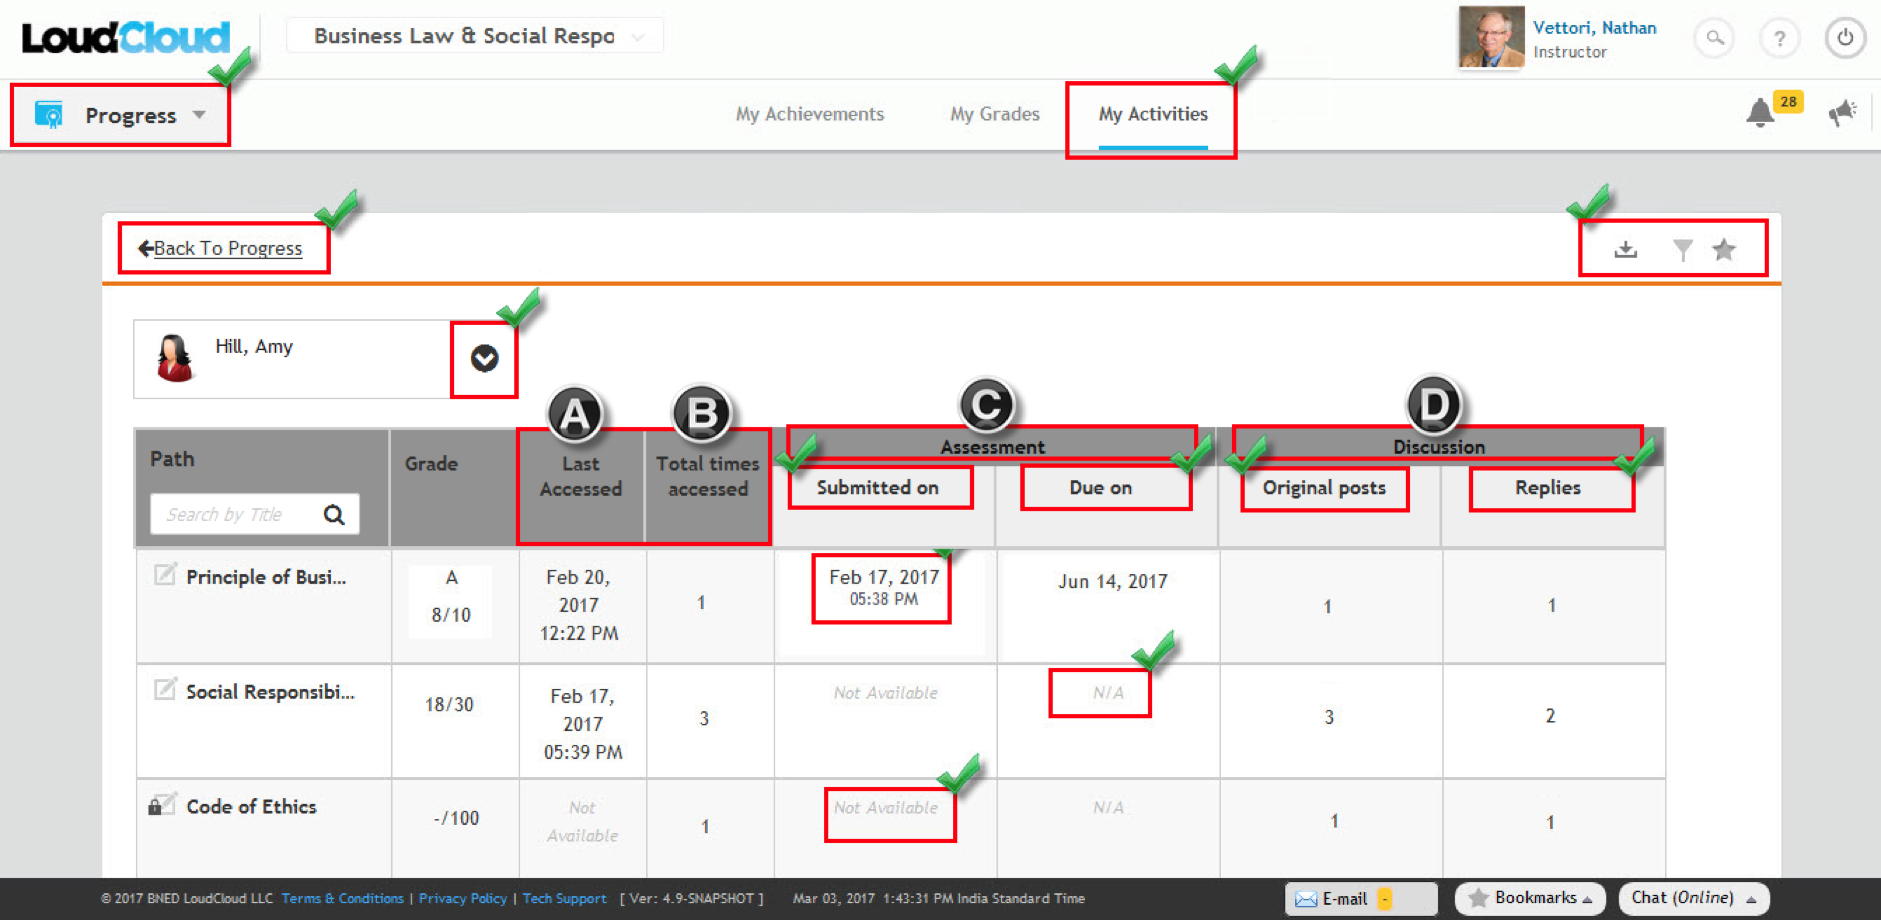
Task: Click the search magnifier in the header
Action: [1714, 38]
